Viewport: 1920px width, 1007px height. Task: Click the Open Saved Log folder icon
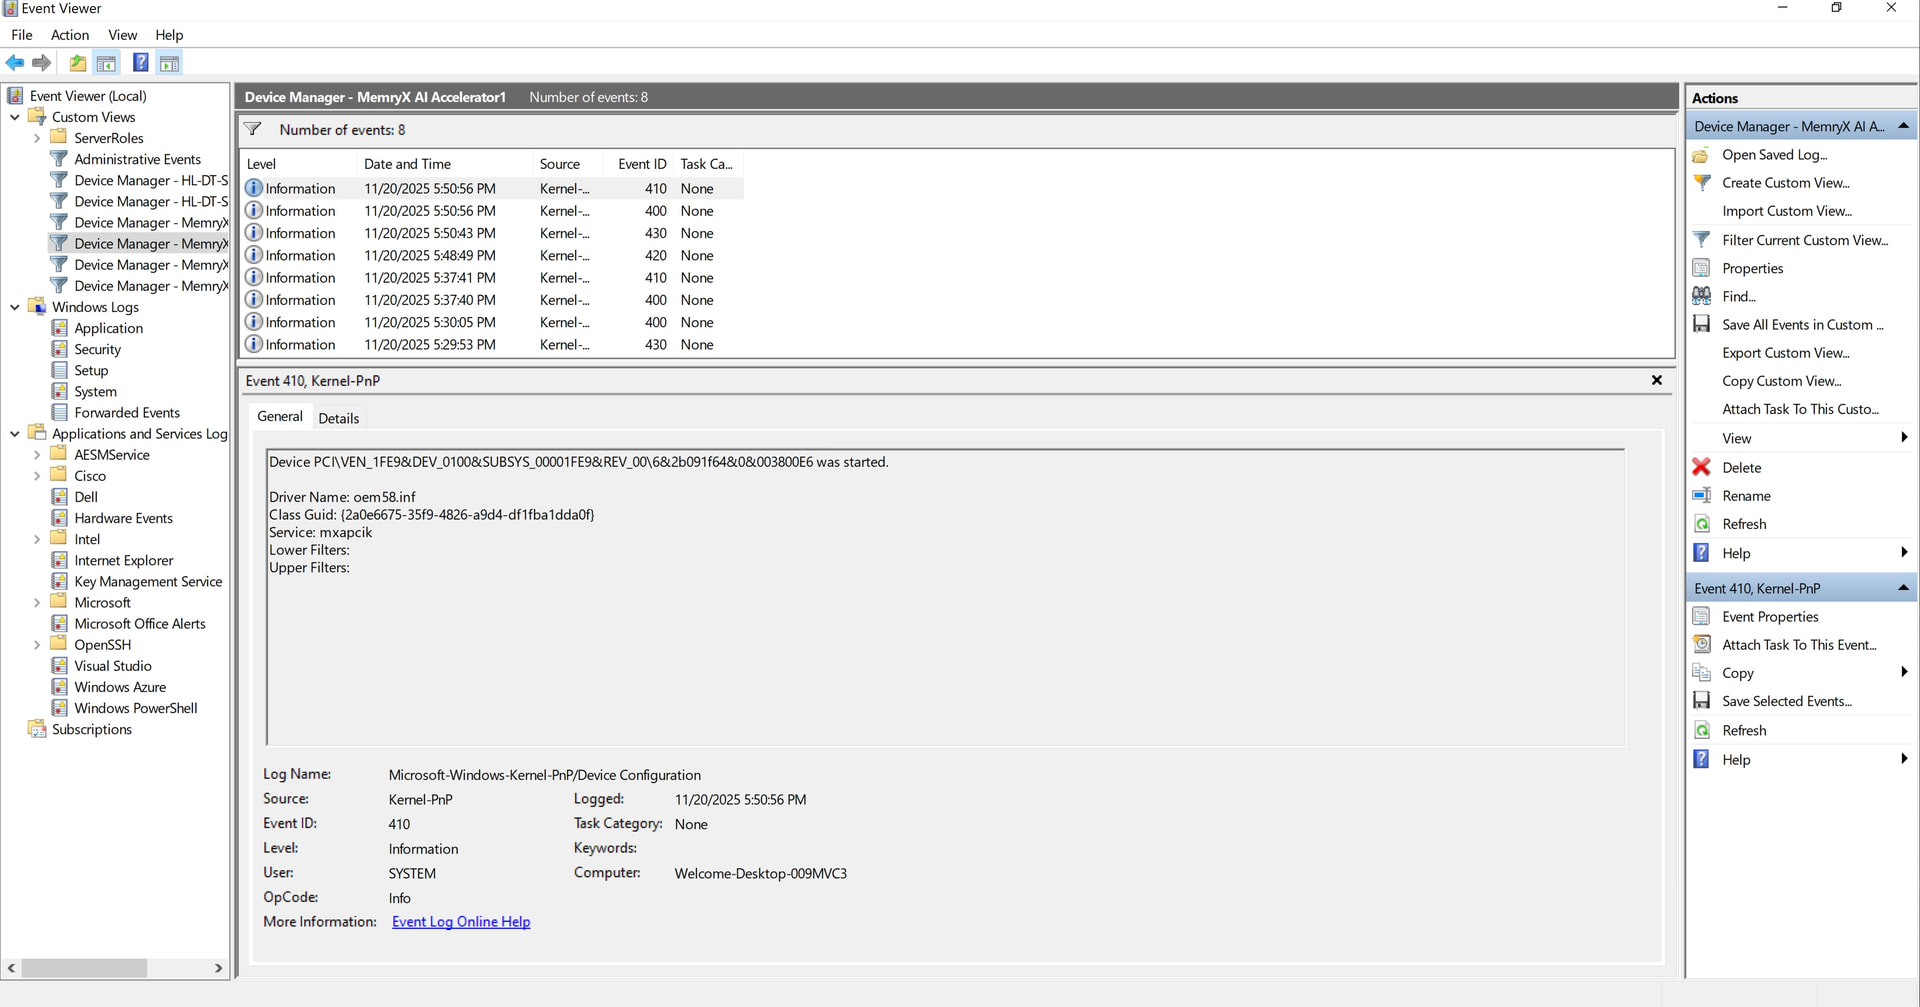tap(1701, 155)
